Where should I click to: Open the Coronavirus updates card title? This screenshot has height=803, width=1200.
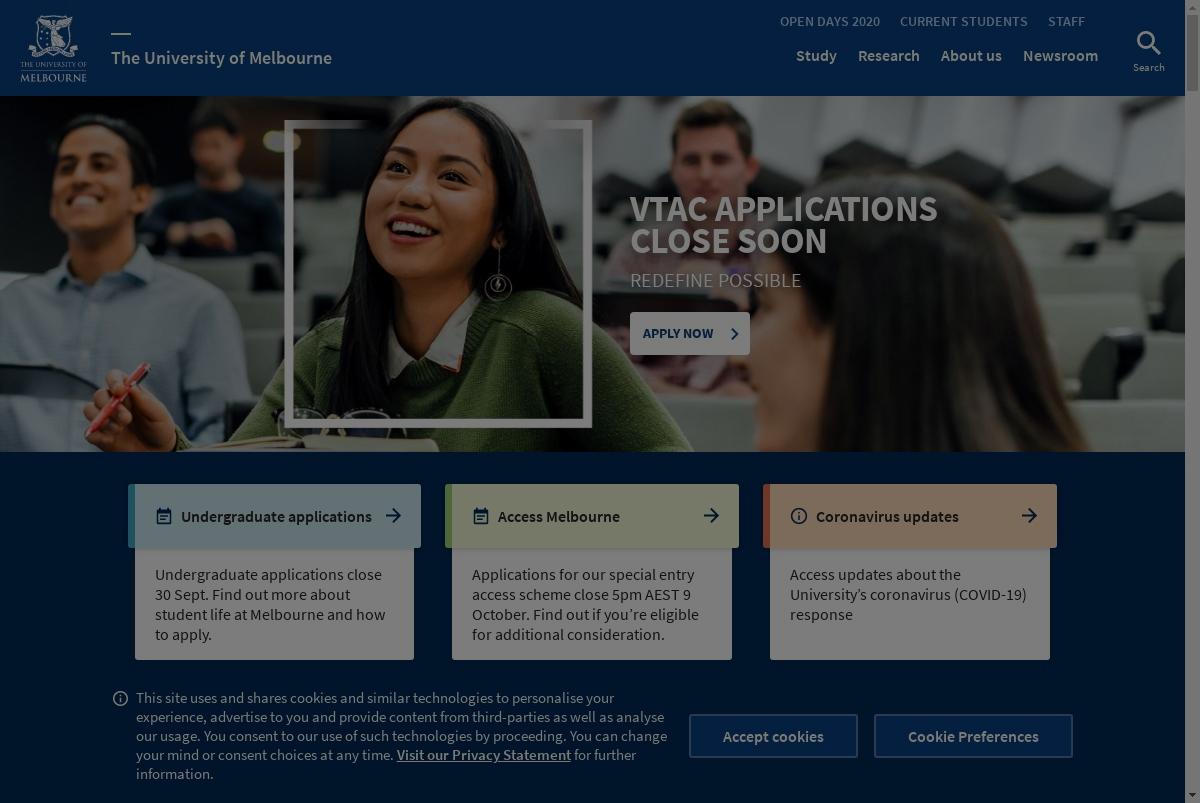(x=887, y=517)
